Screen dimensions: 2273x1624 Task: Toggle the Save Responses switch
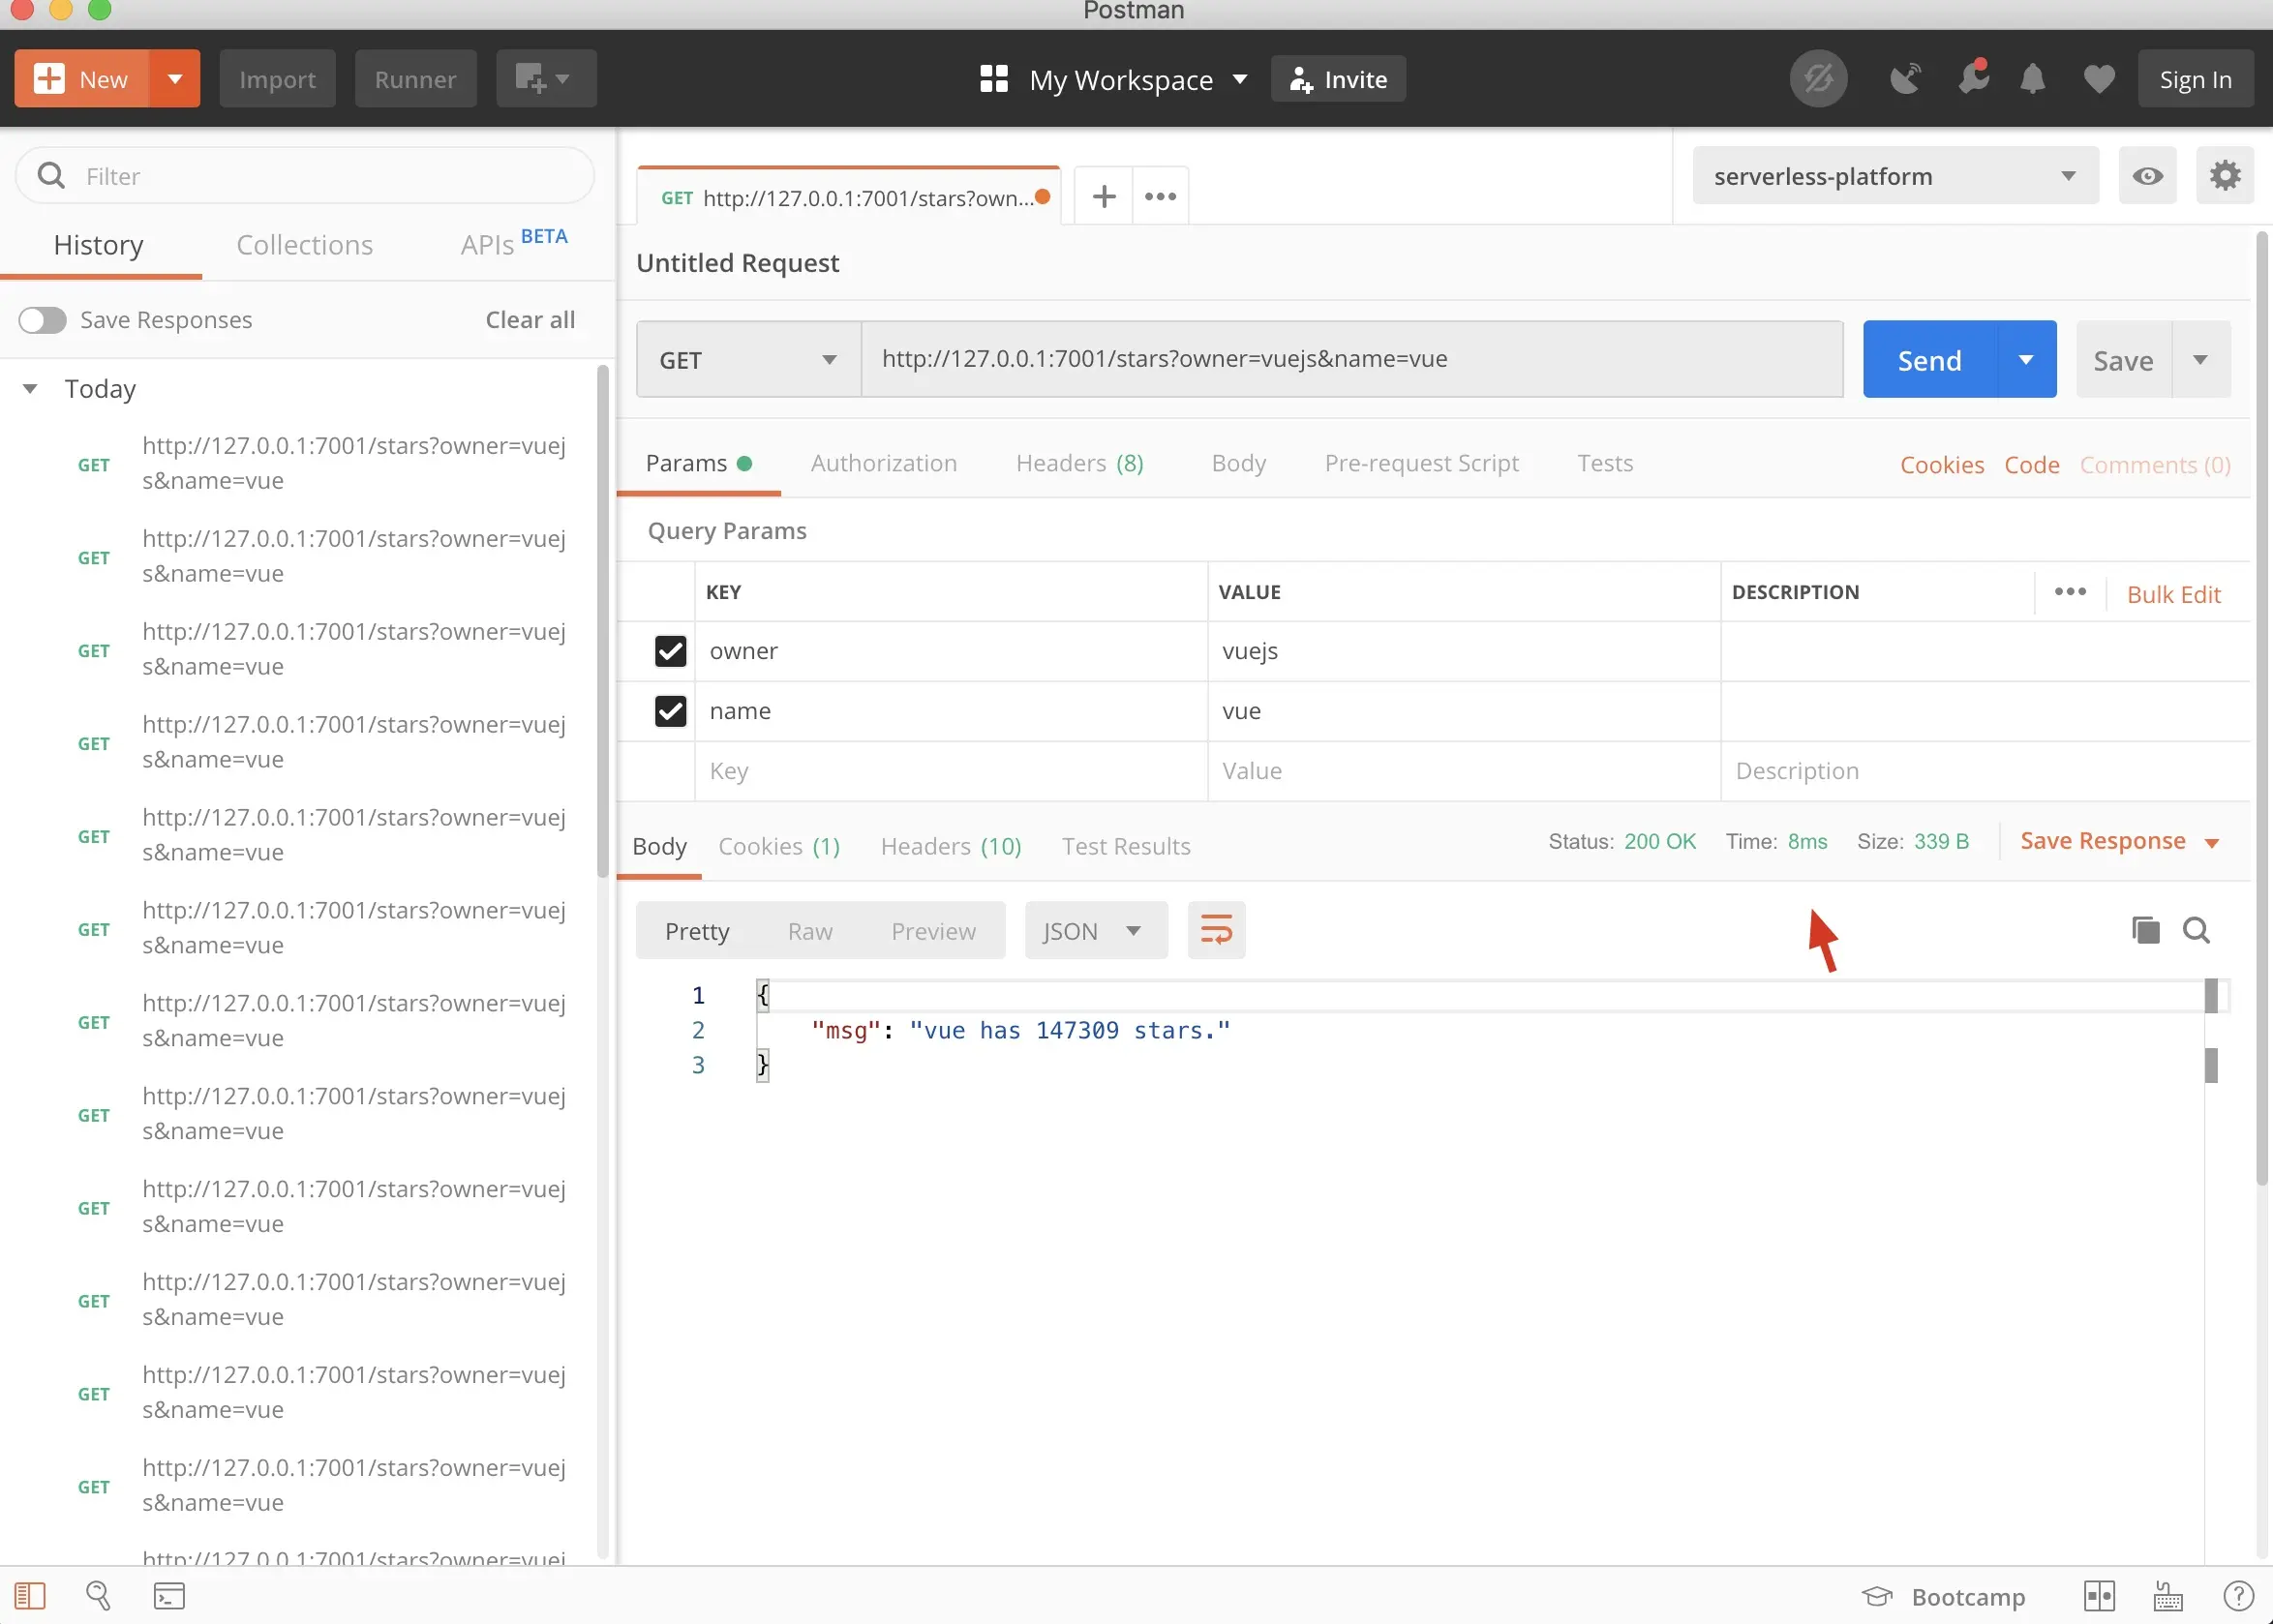[43, 320]
